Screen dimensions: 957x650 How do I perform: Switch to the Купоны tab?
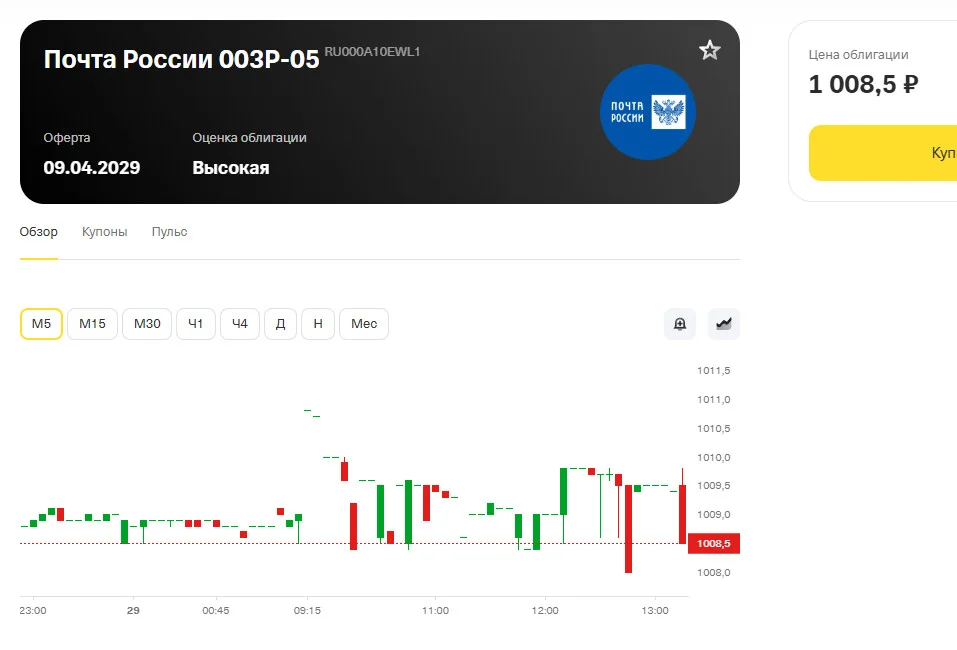104,232
